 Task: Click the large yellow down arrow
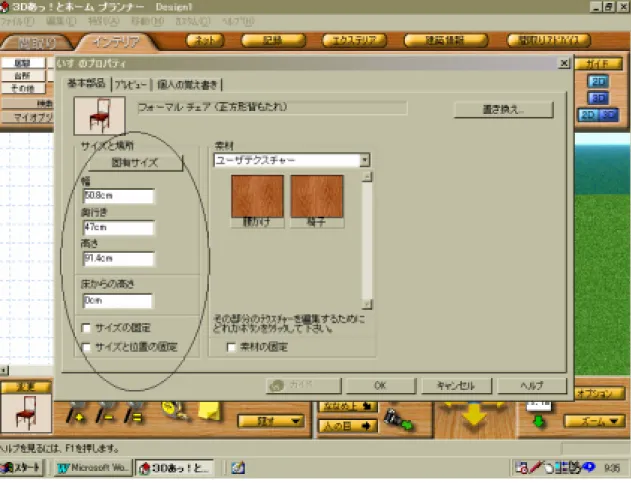coord(474,415)
